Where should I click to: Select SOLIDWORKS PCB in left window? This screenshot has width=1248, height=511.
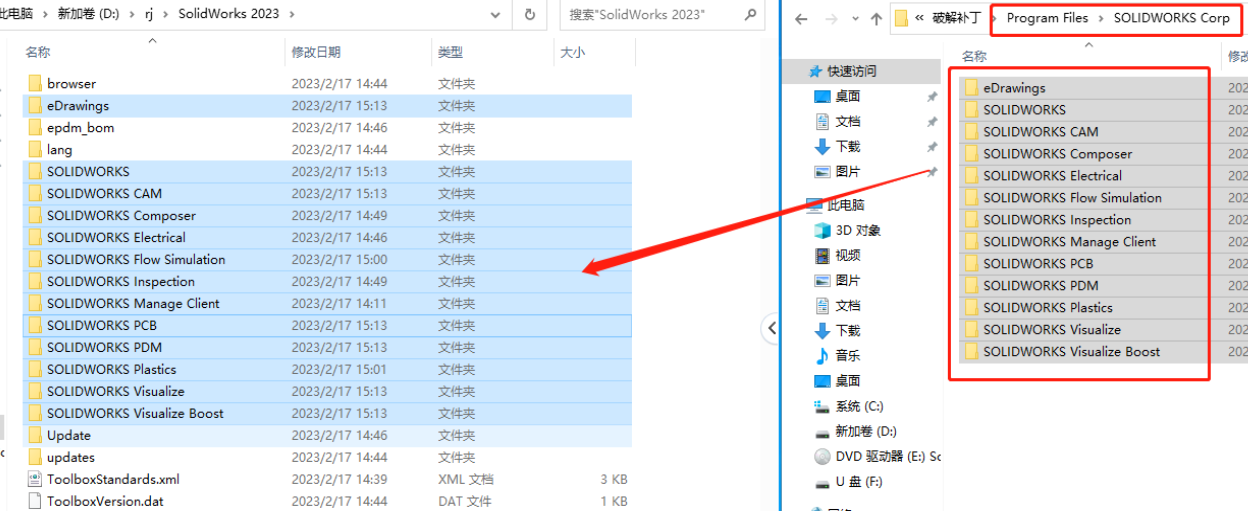327,326
